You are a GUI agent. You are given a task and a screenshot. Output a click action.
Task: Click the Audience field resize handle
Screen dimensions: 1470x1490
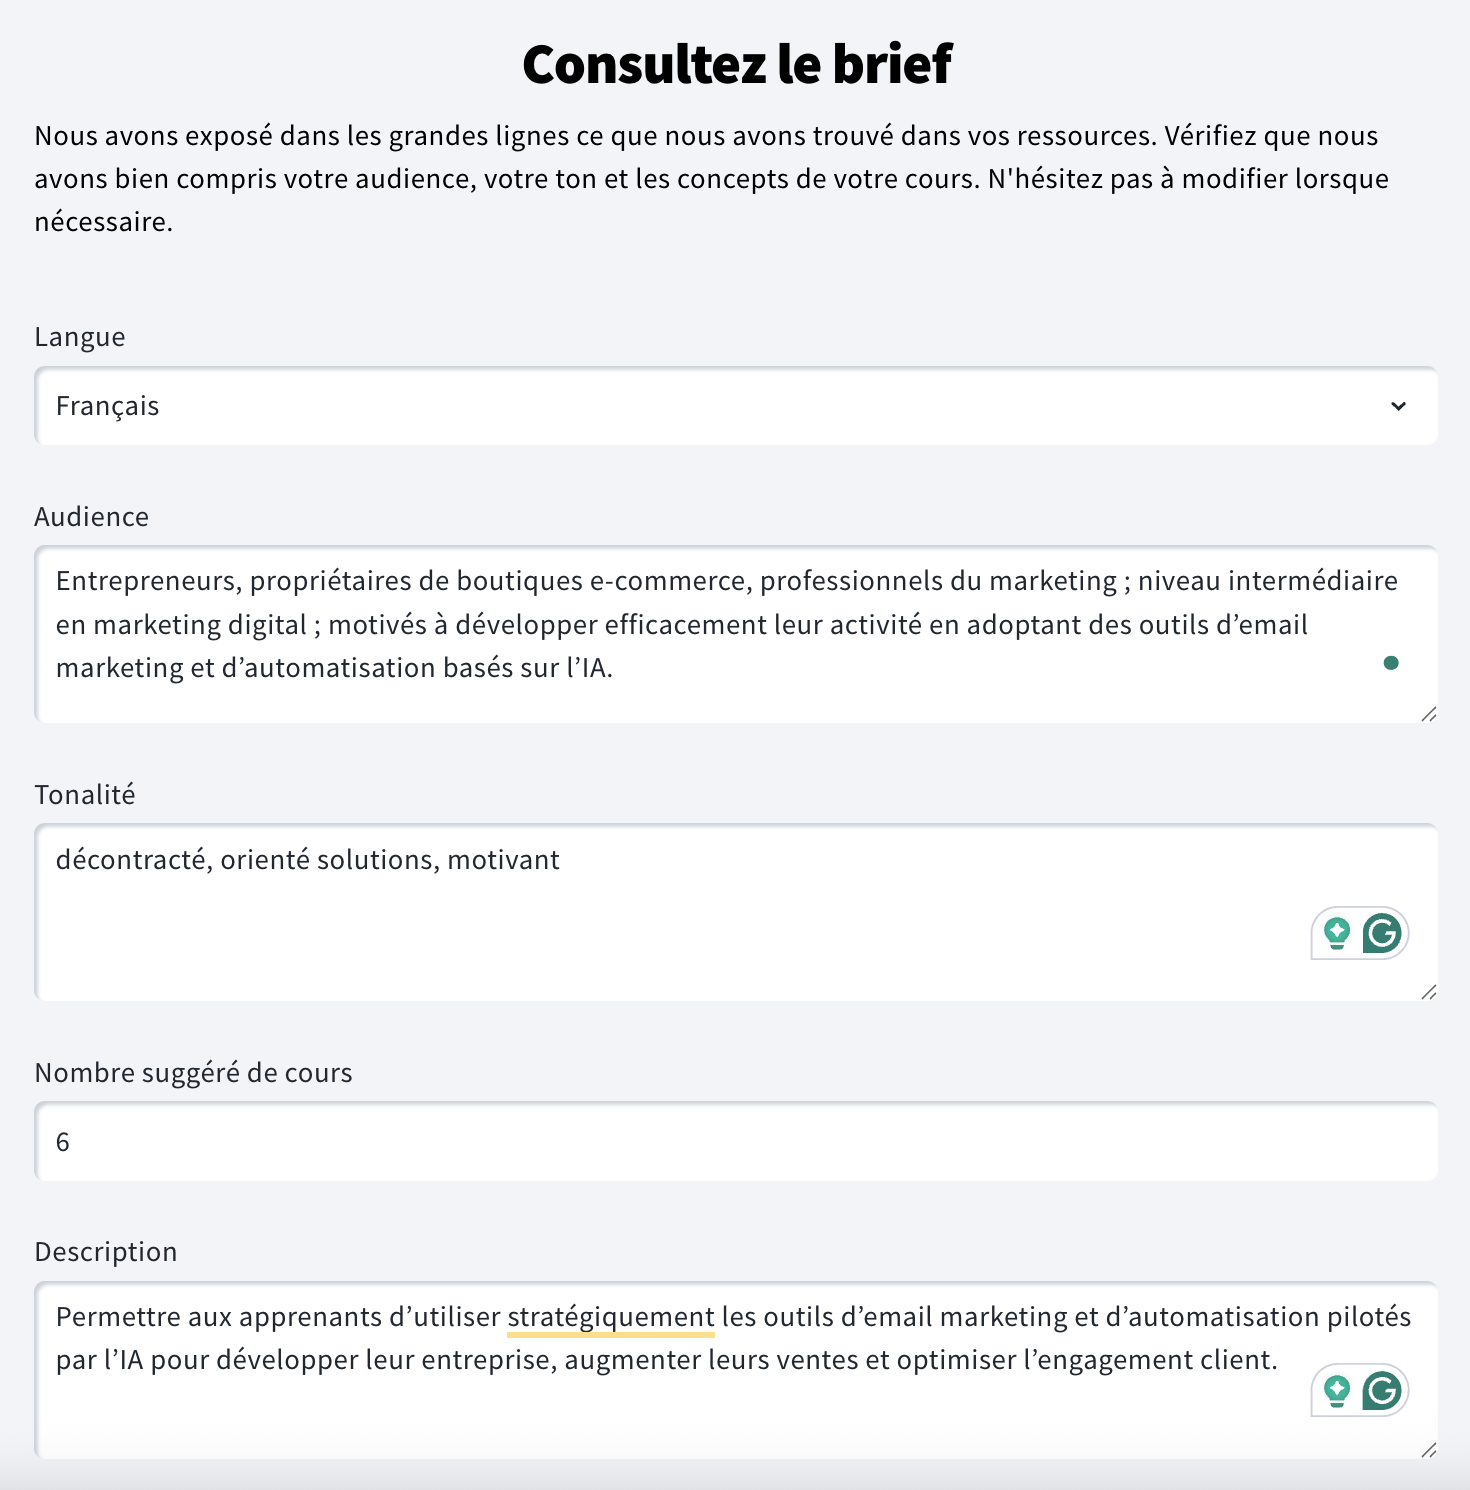click(1428, 713)
